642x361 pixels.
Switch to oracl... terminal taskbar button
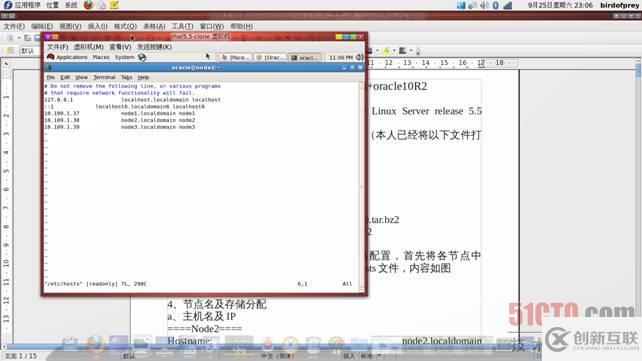[305, 57]
